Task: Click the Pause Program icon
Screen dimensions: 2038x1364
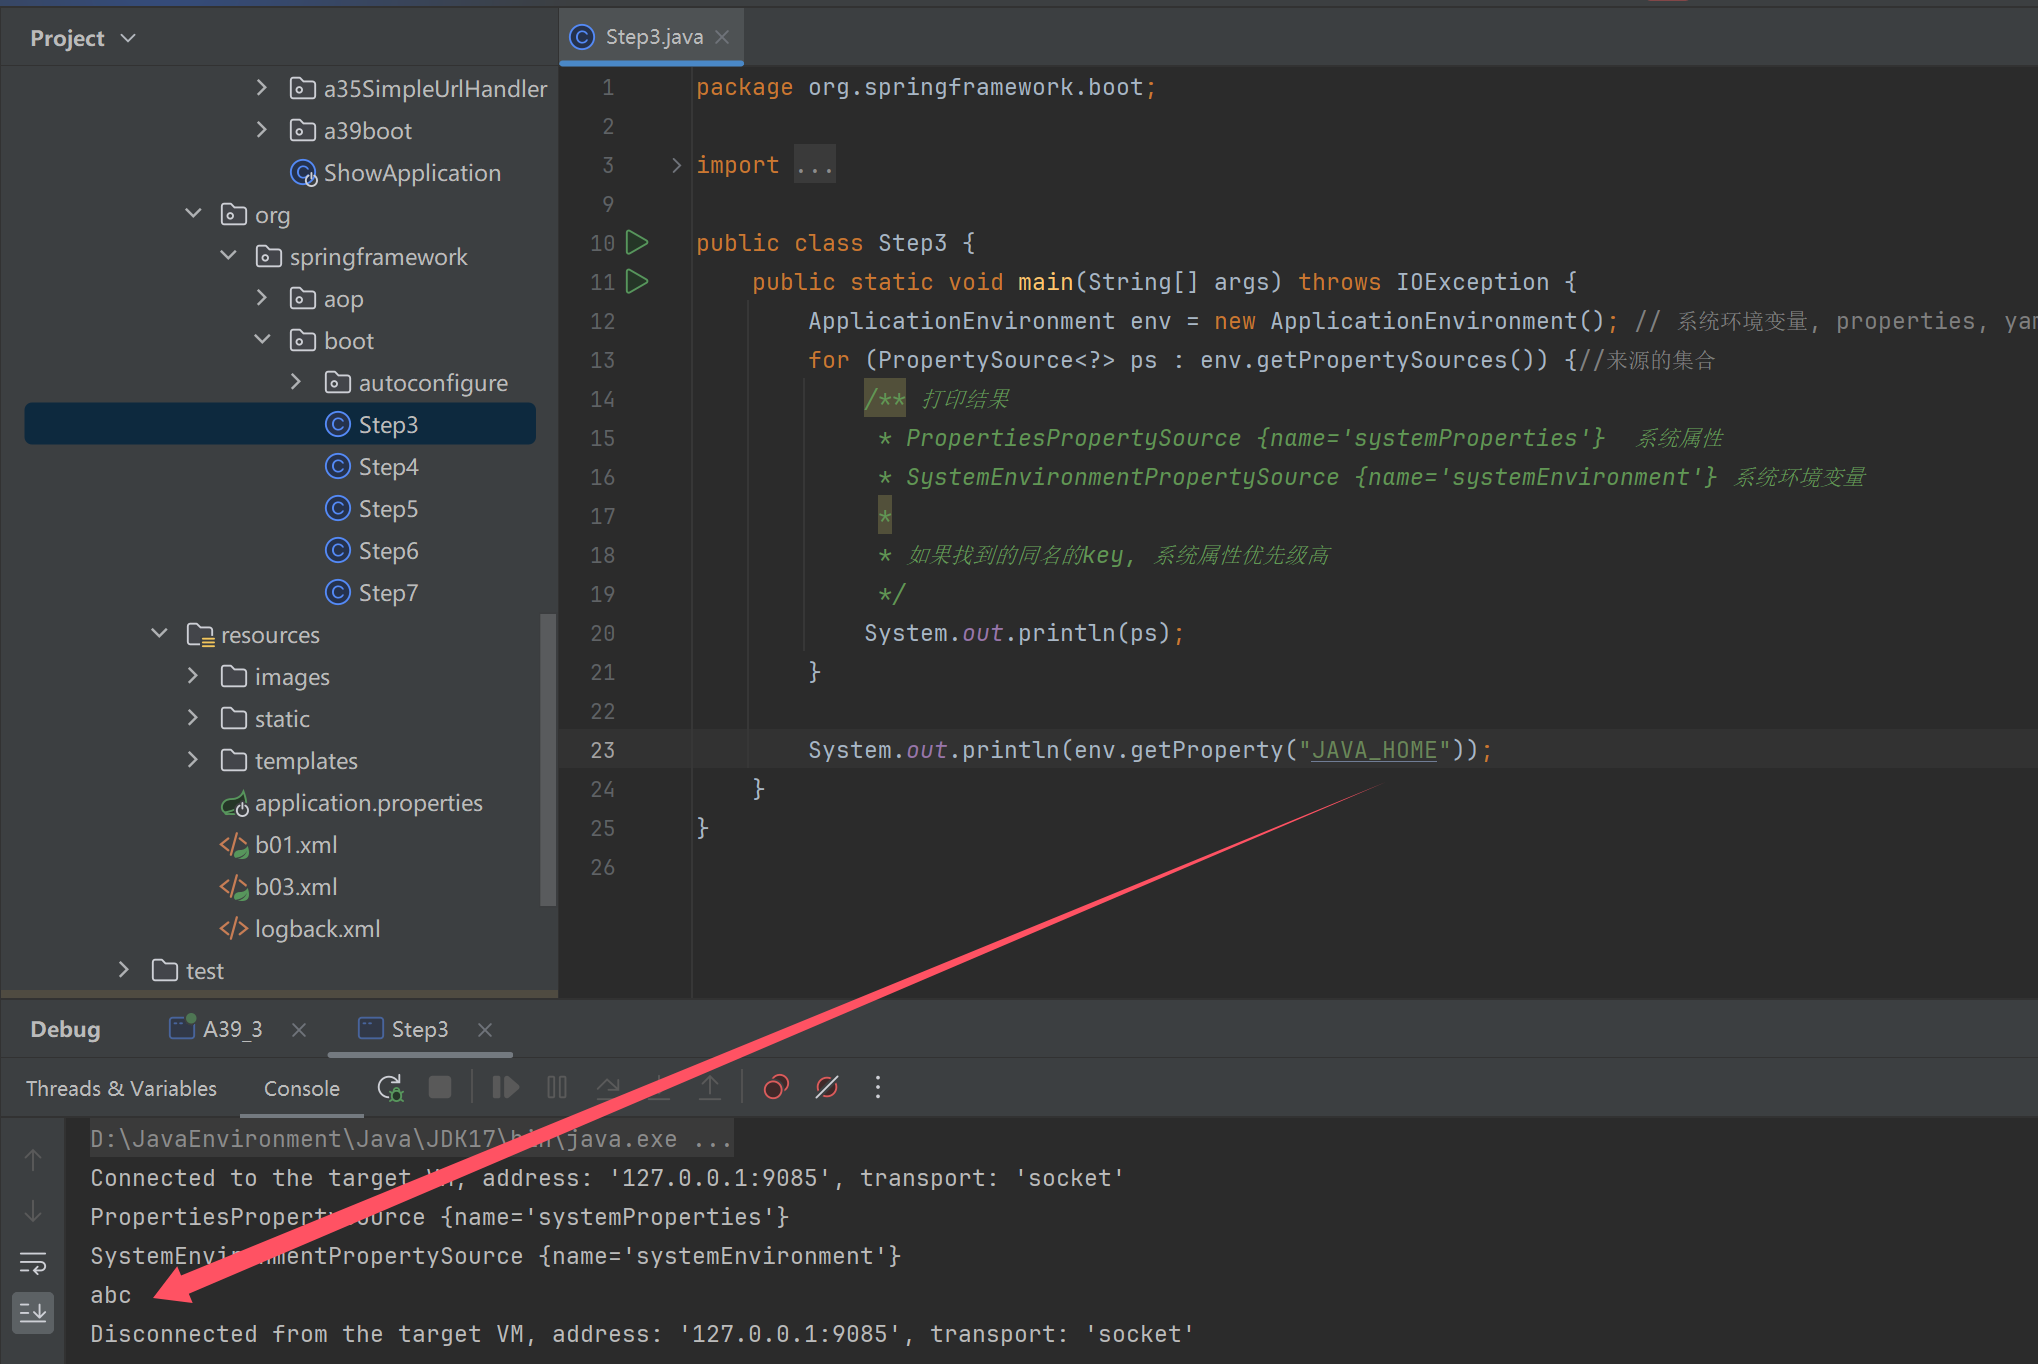Action: coord(557,1087)
